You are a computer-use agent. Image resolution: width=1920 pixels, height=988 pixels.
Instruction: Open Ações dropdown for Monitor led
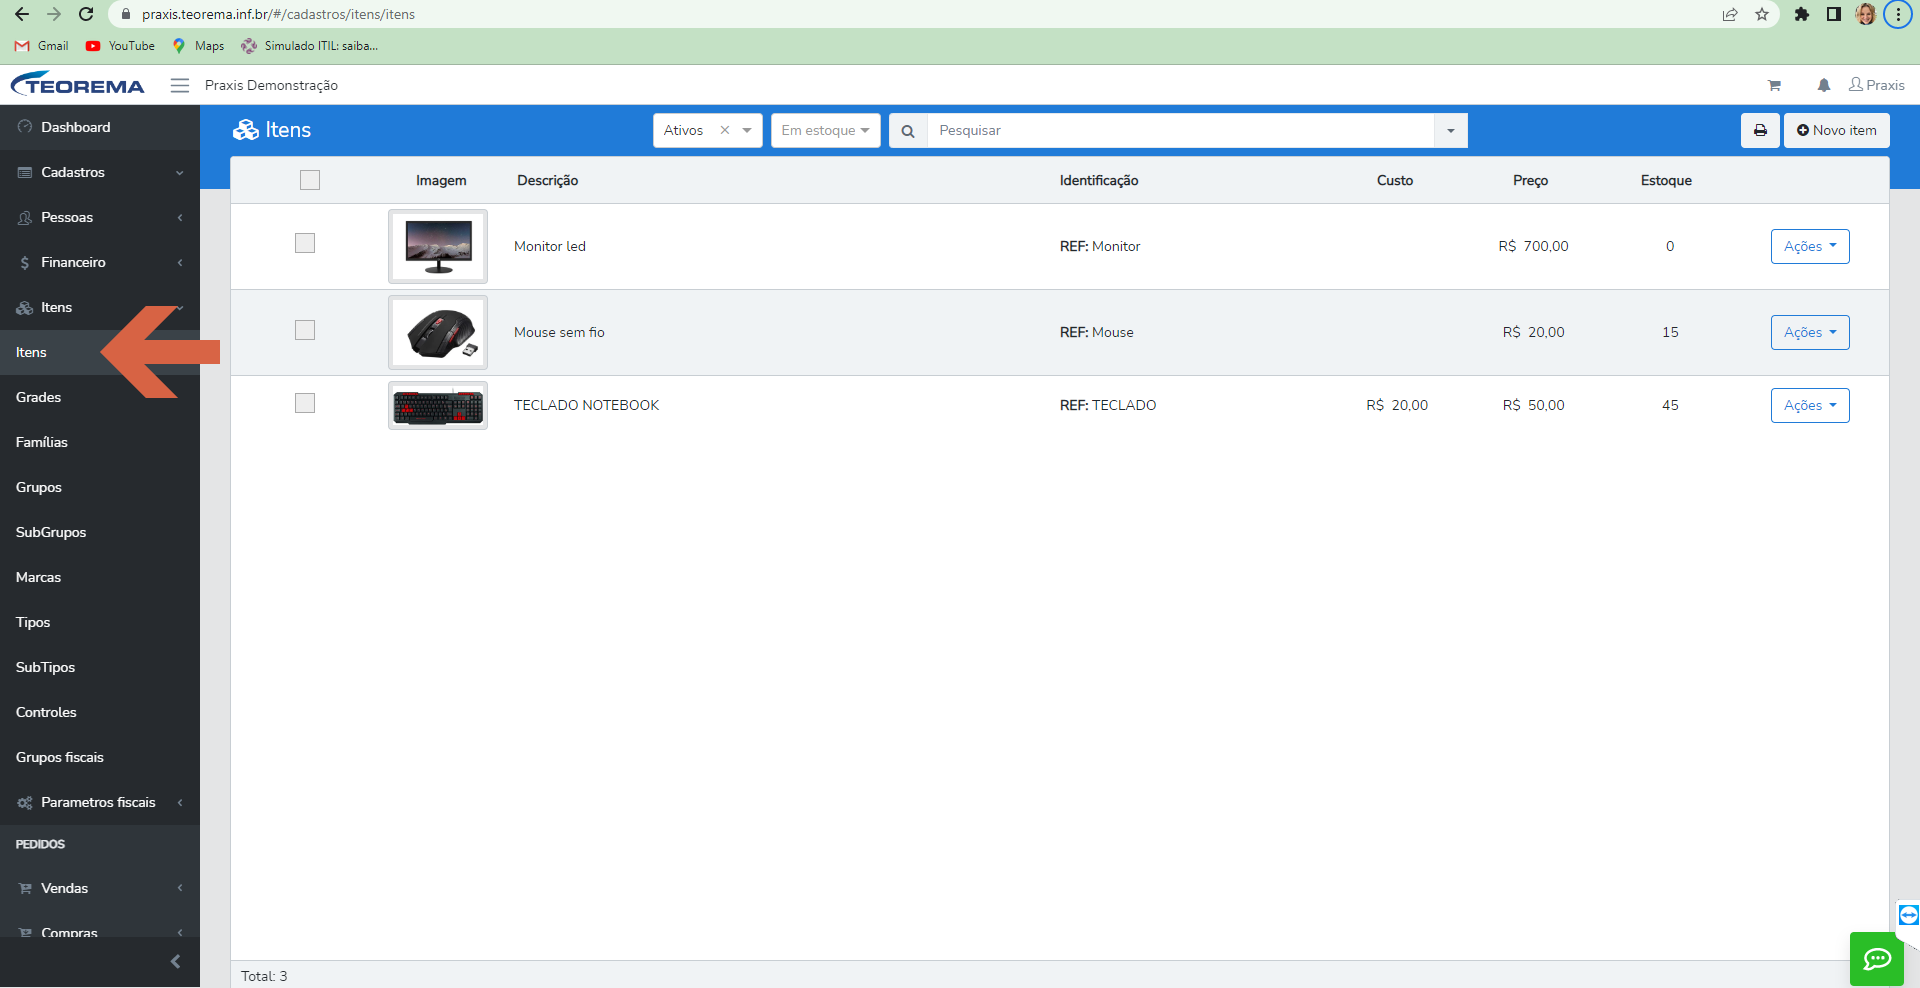(1810, 247)
